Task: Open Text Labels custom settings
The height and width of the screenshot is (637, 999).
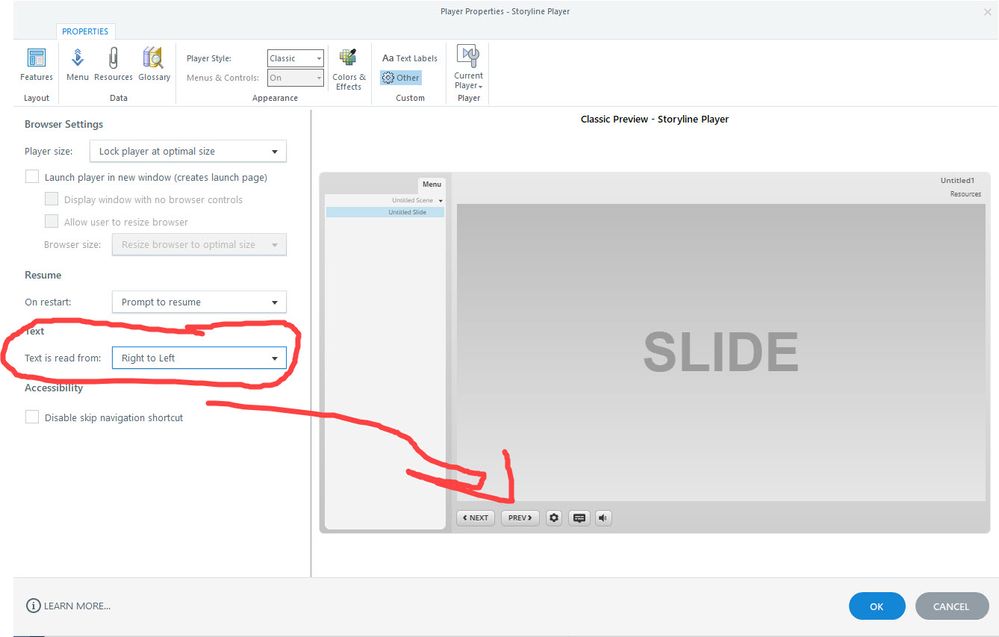Action: (410, 58)
